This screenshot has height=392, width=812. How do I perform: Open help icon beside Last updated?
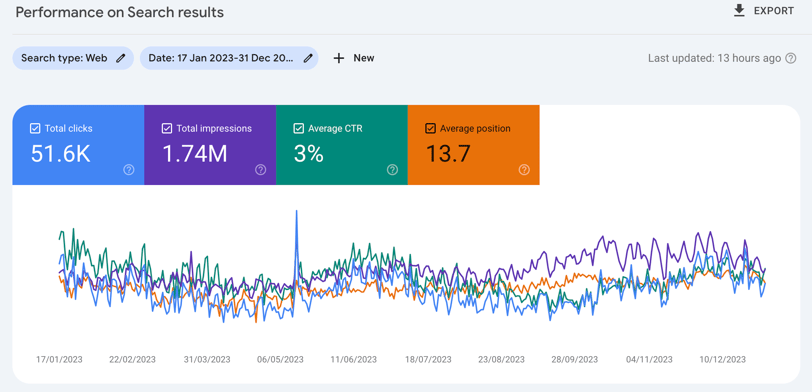point(791,58)
